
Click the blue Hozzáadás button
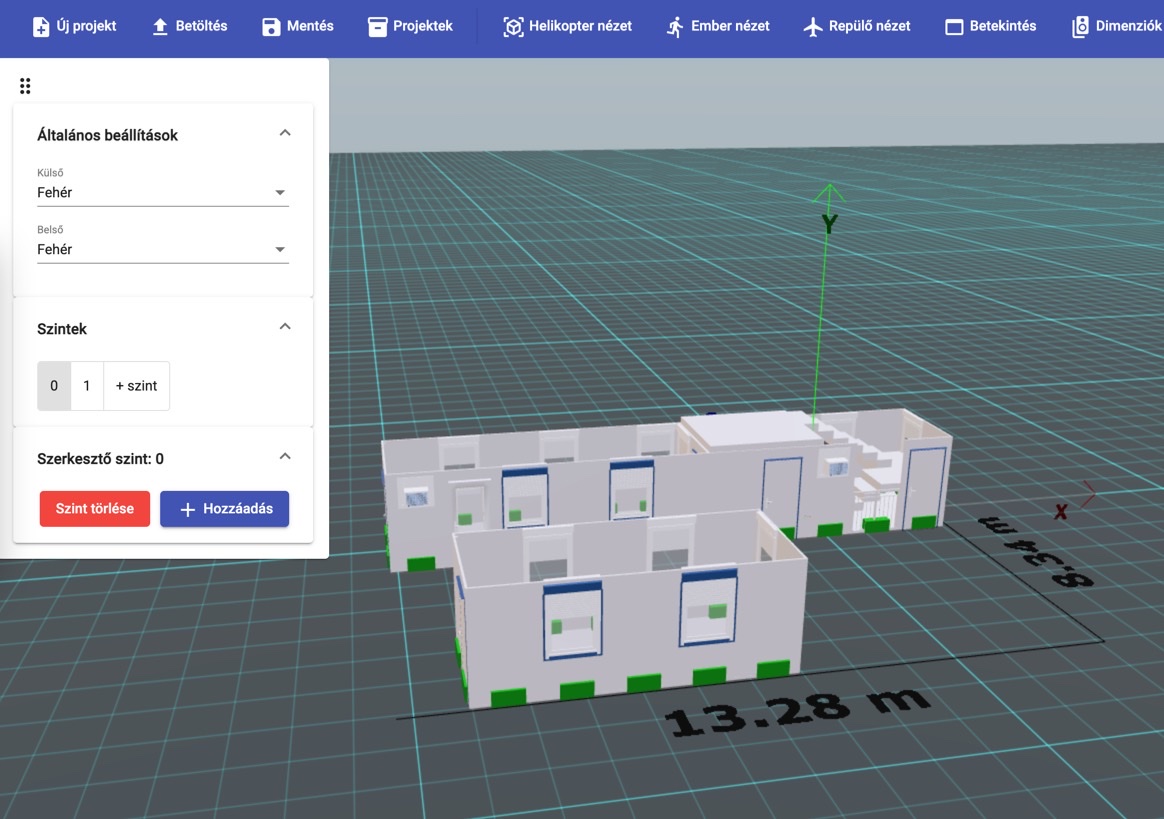click(x=225, y=509)
